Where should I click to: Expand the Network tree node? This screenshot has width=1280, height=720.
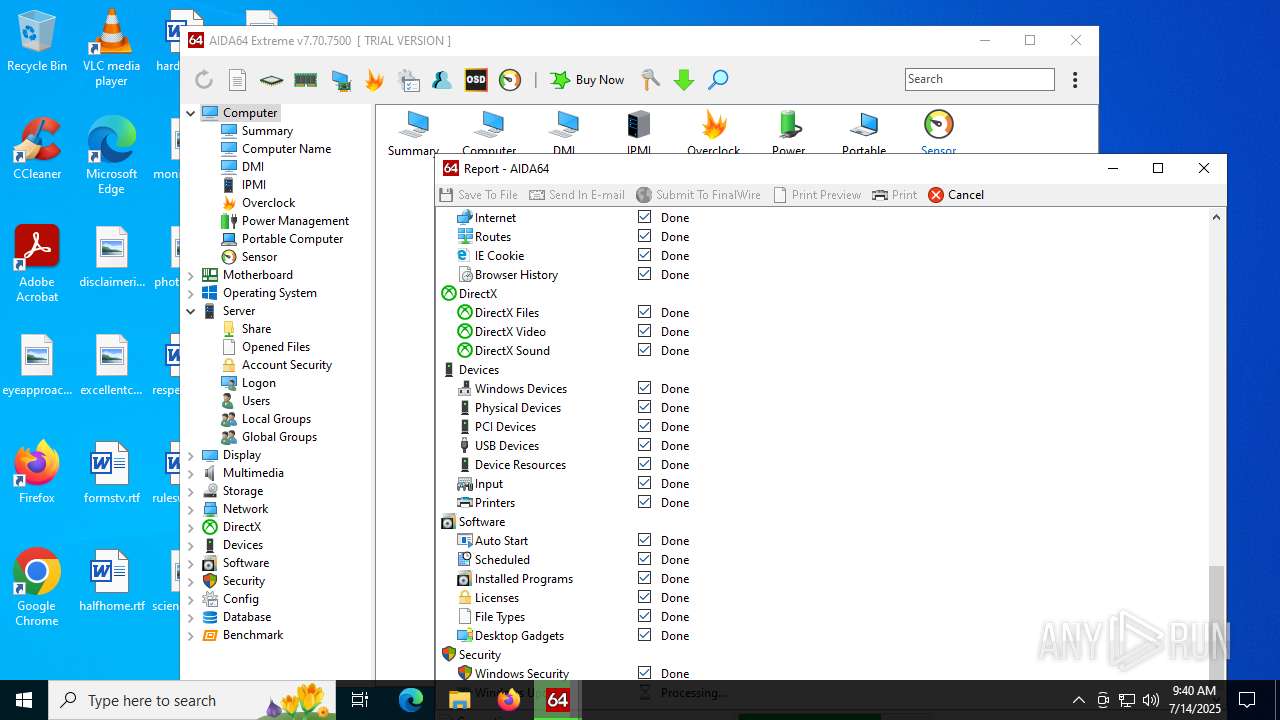[190, 509]
